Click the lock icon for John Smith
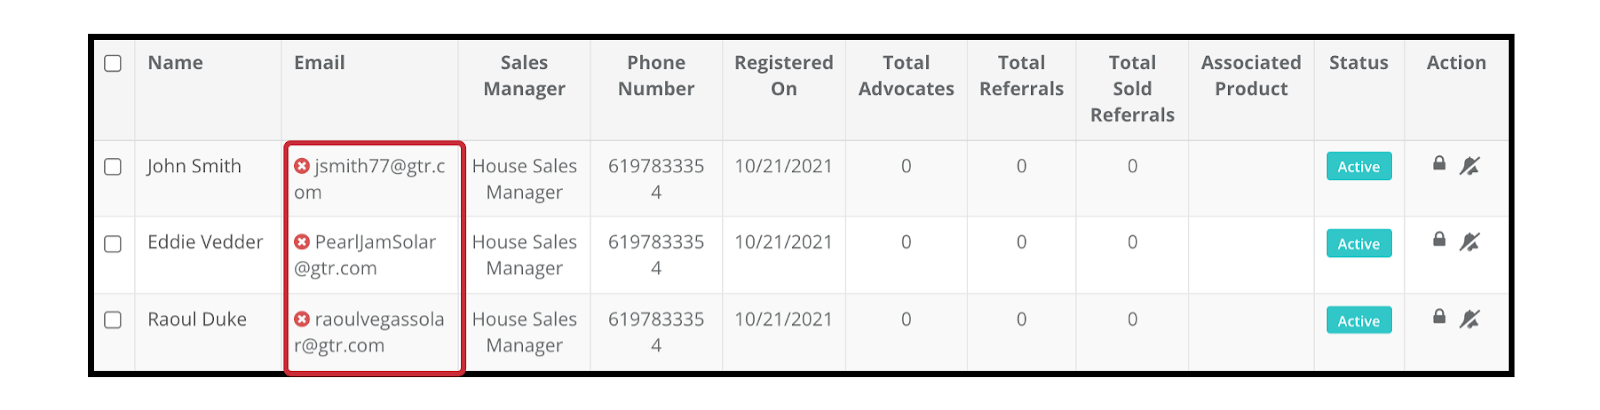 [1439, 163]
